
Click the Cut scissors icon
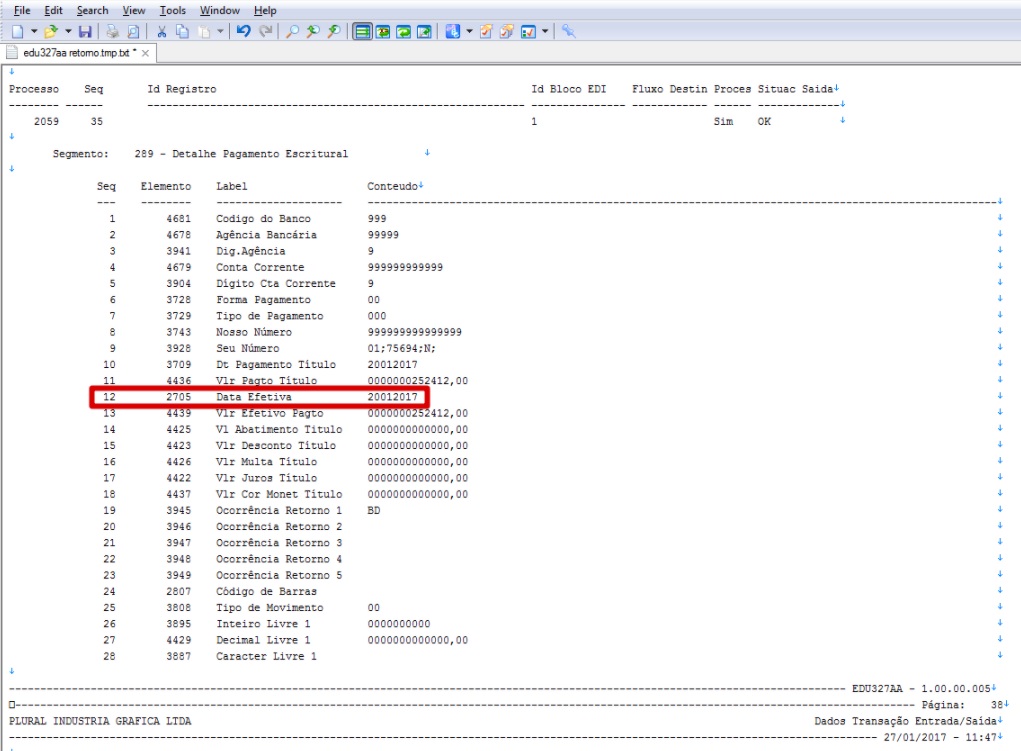tap(161, 31)
